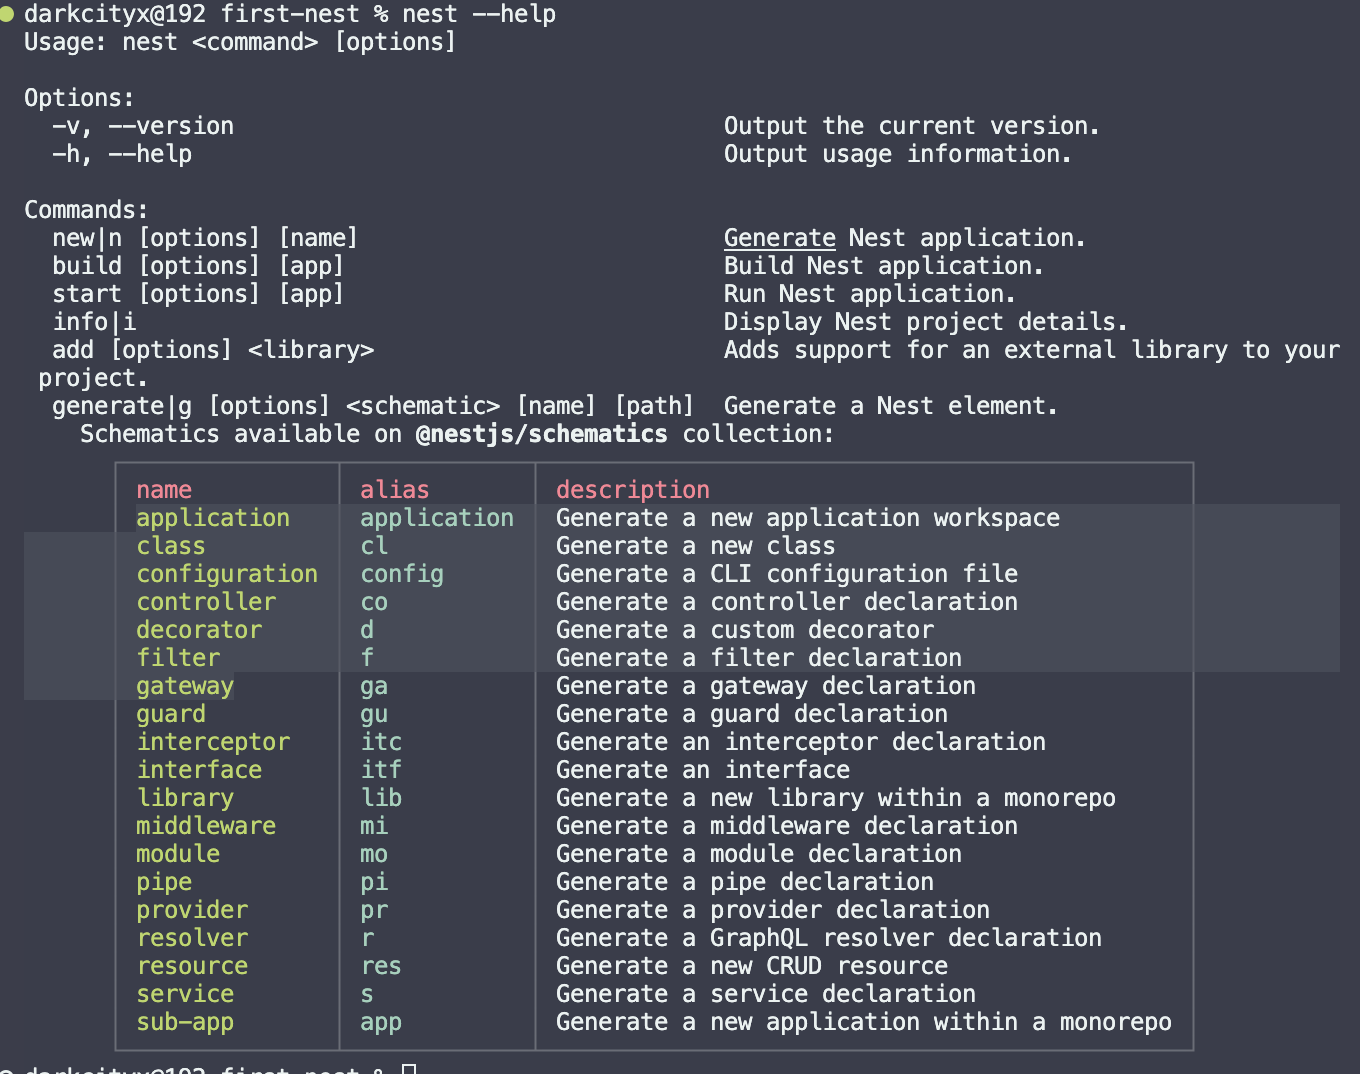Image resolution: width=1360 pixels, height=1074 pixels.
Task: Click the underlined 'Generate' link text
Action: pyautogui.click(x=779, y=238)
